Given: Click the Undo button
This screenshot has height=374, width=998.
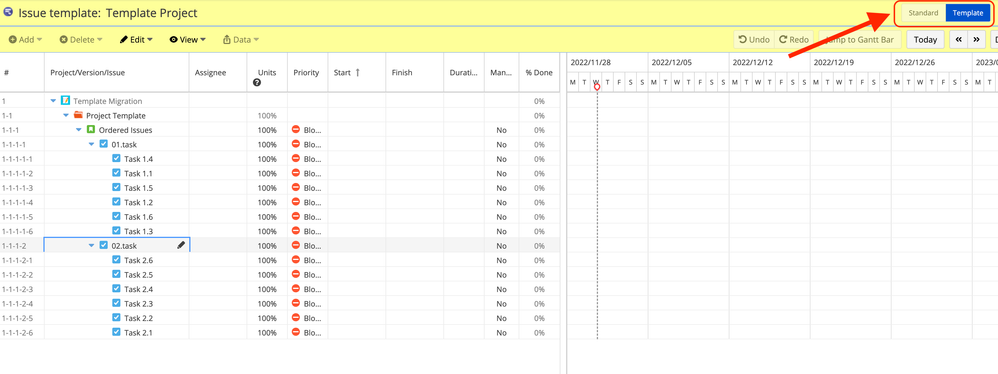Looking at the screenshot, I should click(754, 39).
